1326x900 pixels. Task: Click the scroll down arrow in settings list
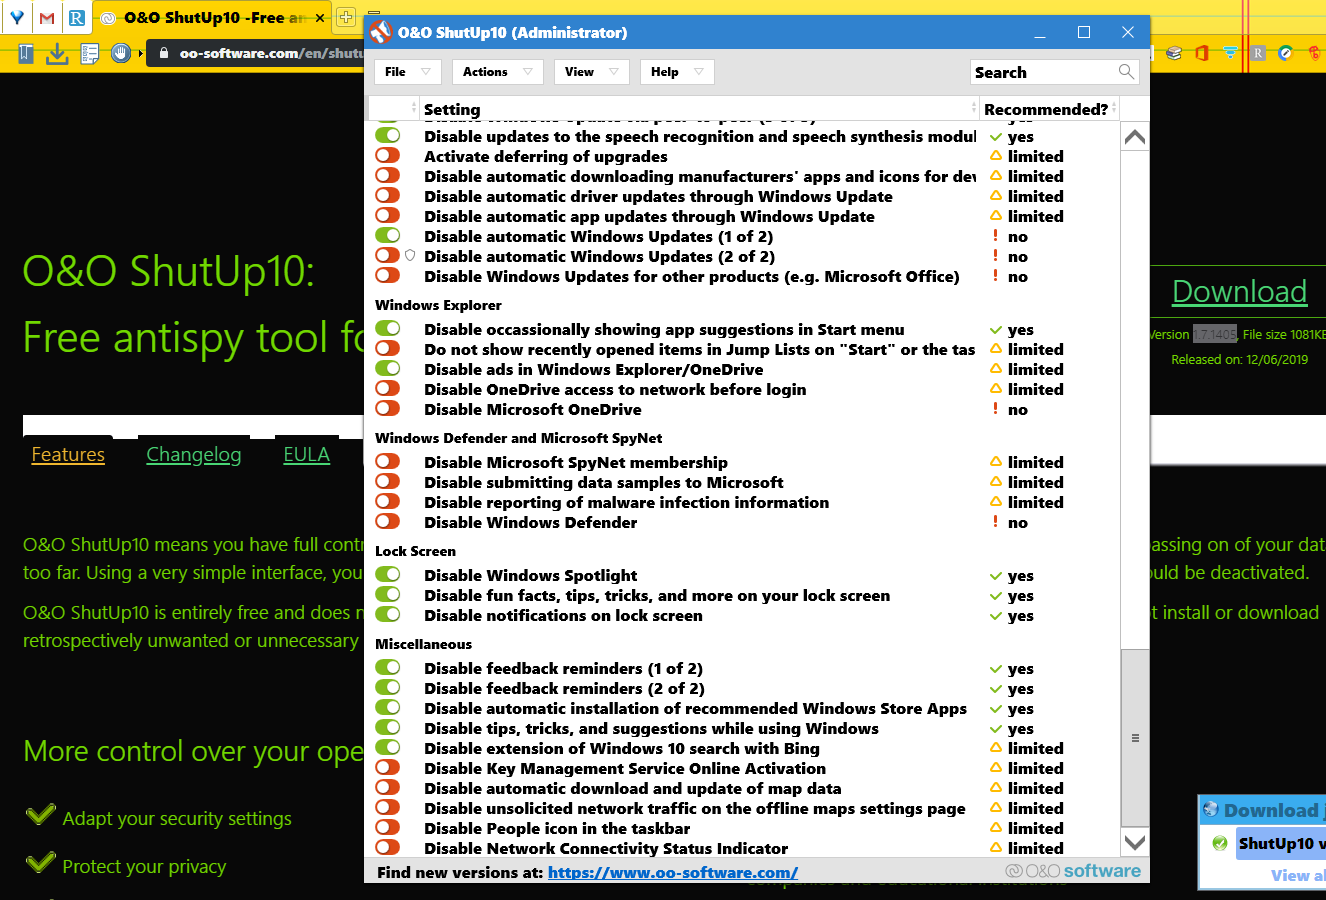pos(1135,842)
